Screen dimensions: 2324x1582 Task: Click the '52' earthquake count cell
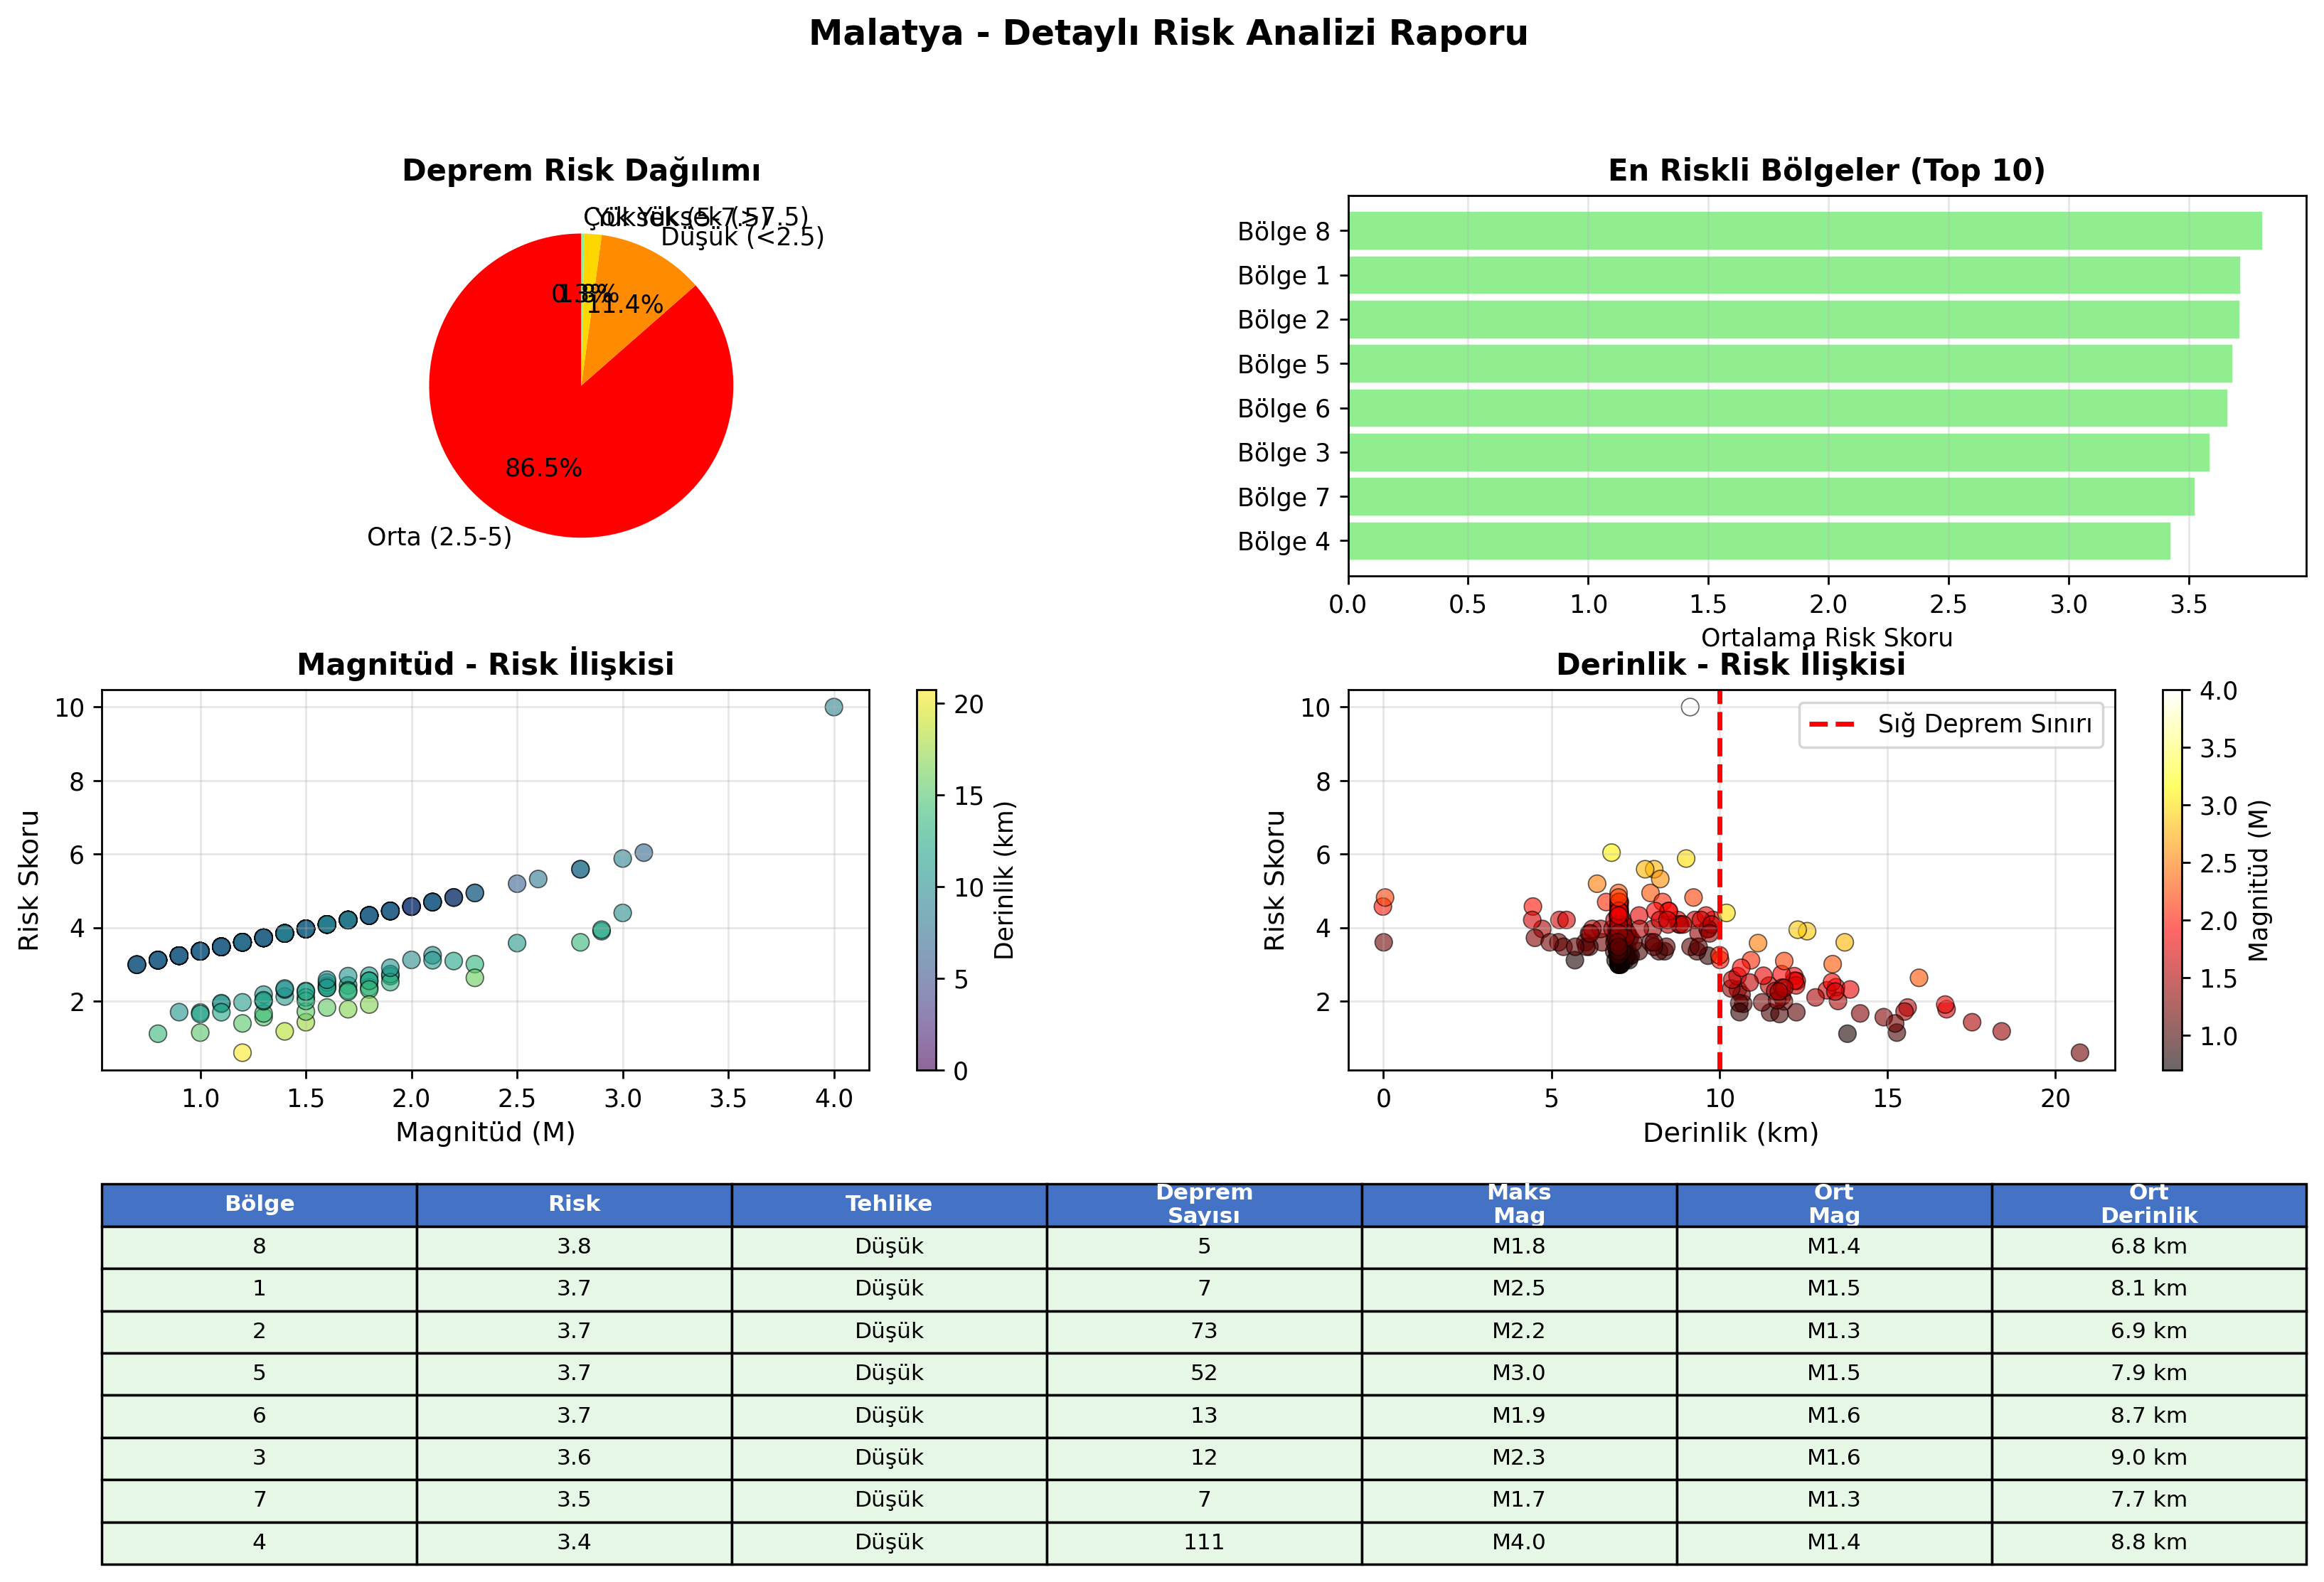[1204, 1373]
